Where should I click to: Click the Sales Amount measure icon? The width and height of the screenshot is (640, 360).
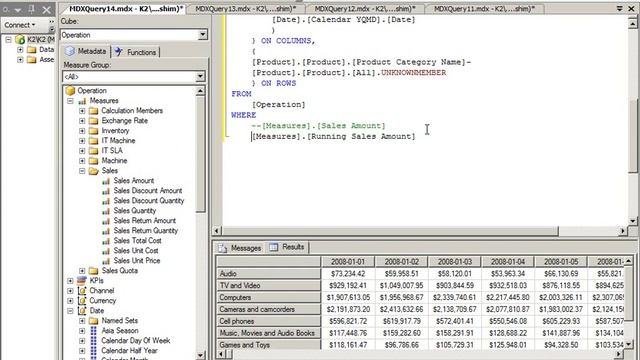106,181
